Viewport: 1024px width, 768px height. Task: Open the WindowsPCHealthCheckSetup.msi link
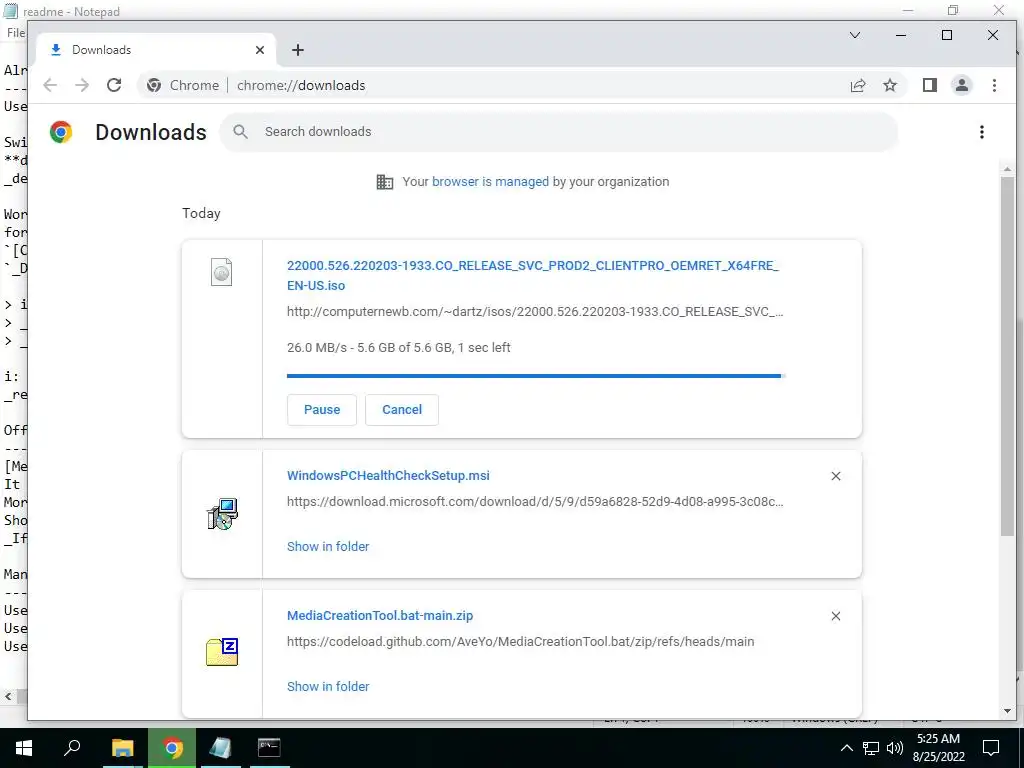[388, 475]
